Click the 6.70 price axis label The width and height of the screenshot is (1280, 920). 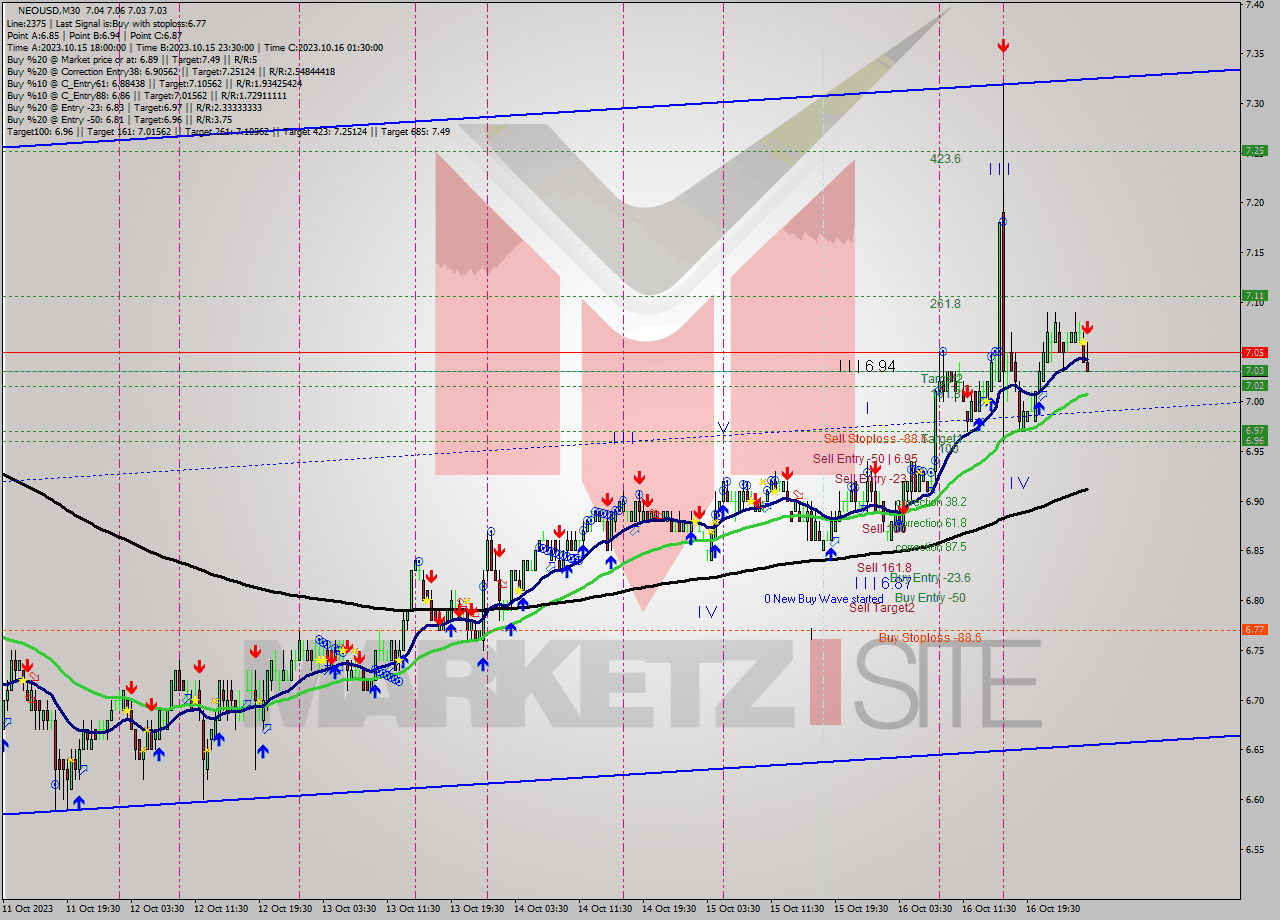[x=1254, y=699]
